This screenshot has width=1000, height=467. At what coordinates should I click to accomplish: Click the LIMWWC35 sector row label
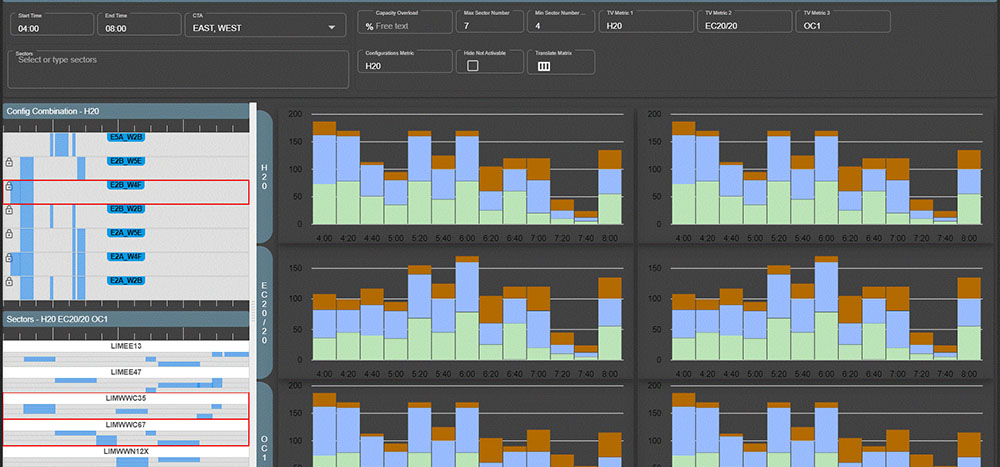point(126,397)
